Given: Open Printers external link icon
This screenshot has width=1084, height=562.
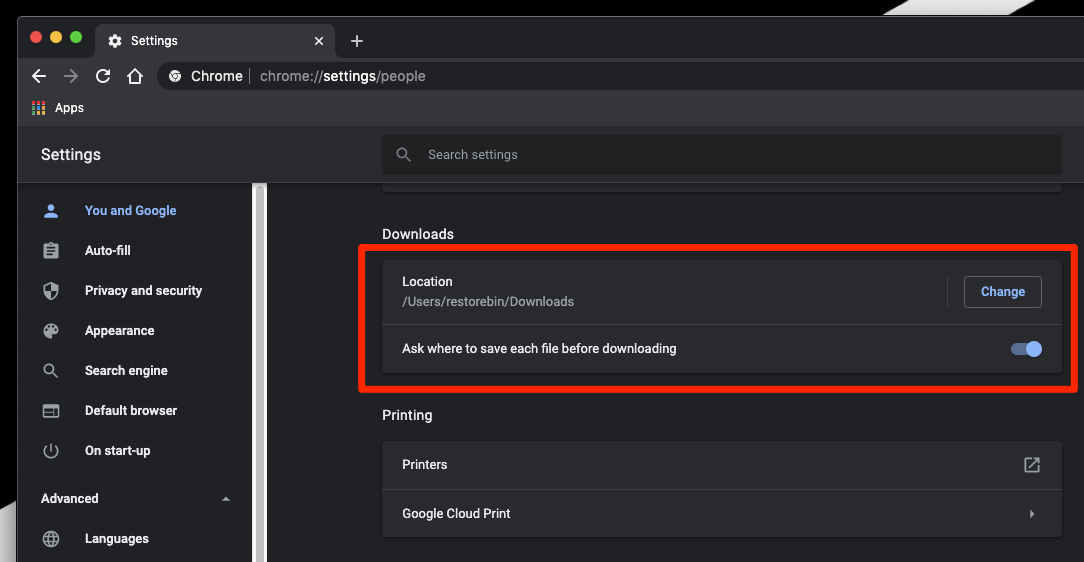Looking at the screenshot, I should 1031,465.
